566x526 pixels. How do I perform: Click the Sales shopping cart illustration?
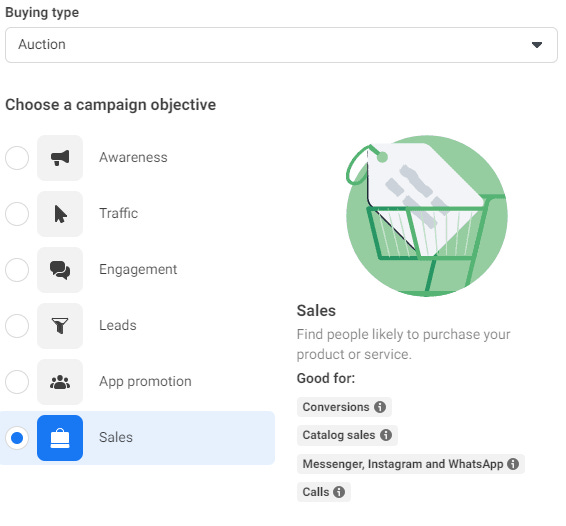[x=427, y=216]
